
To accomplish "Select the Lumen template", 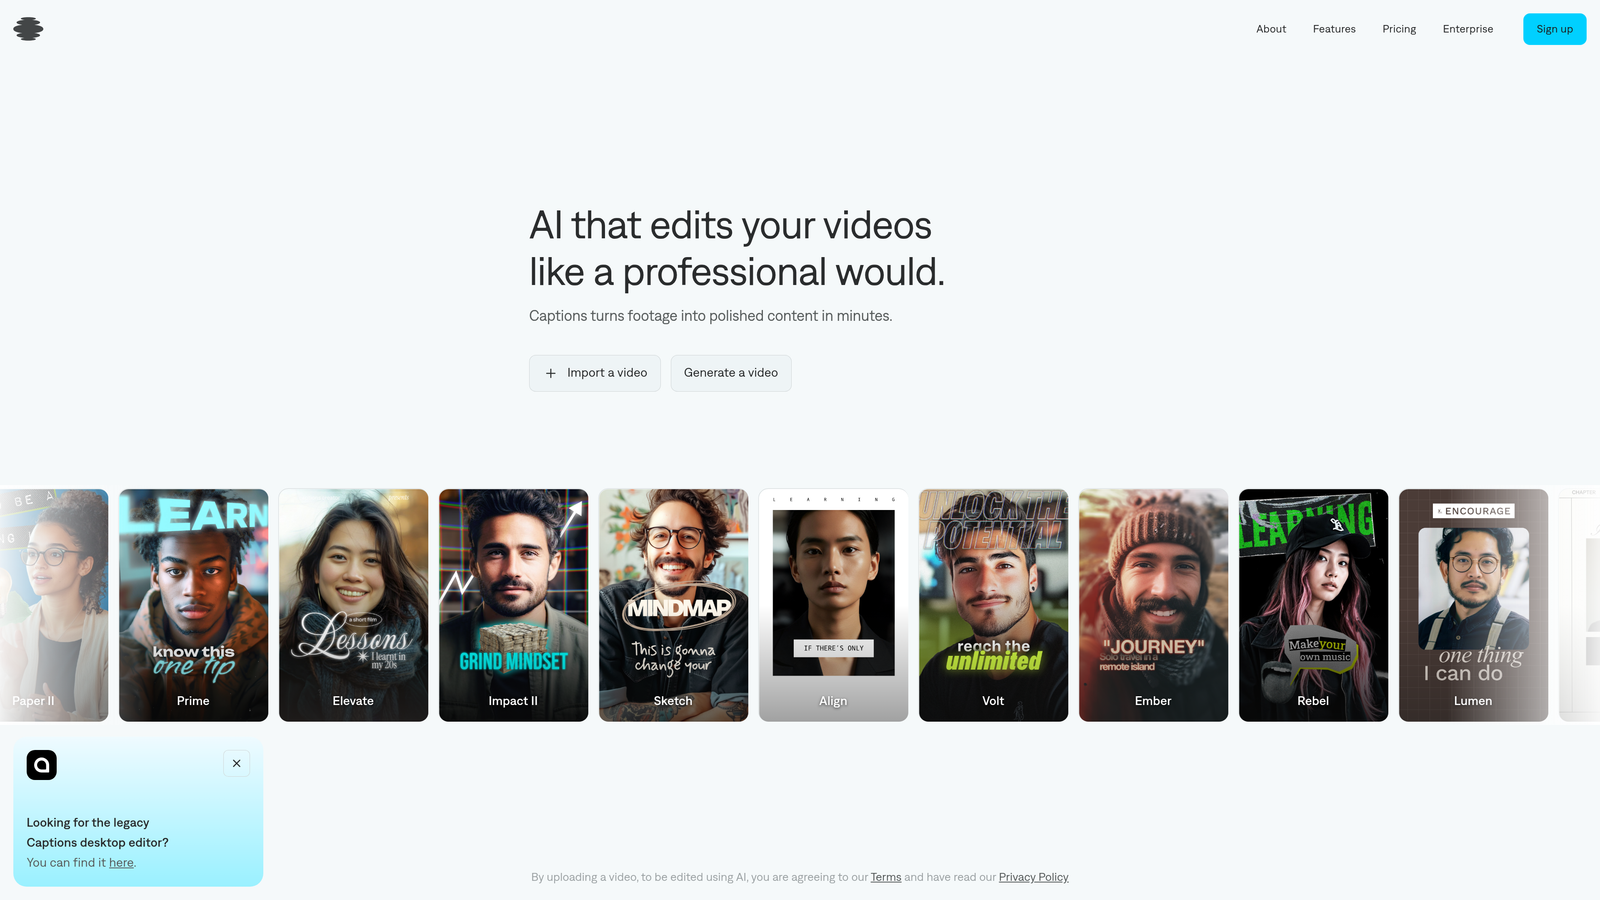I will pyautogui.click(x=1473, y=605).
